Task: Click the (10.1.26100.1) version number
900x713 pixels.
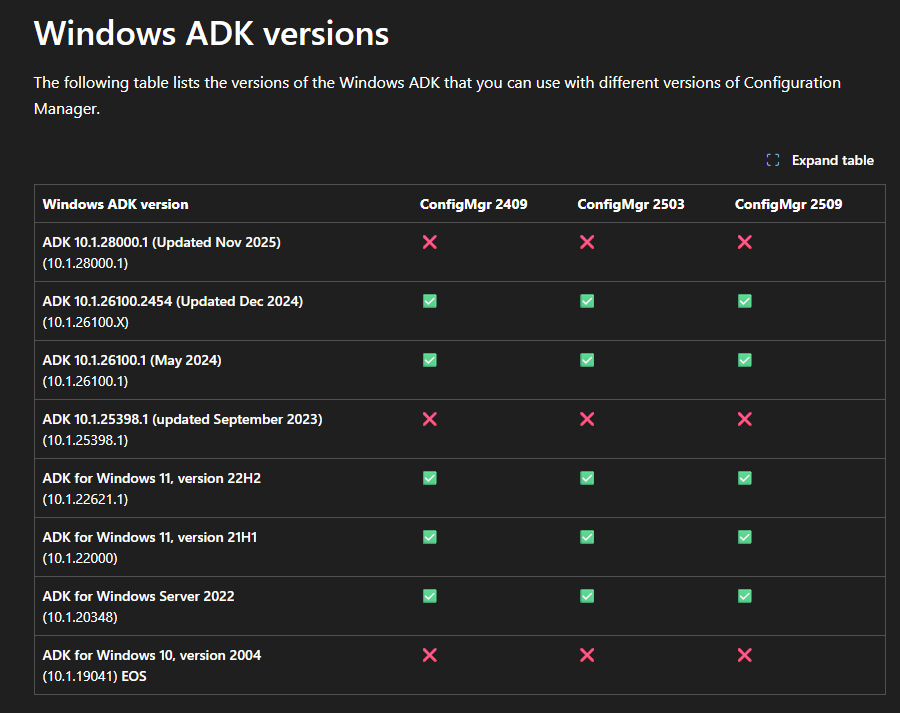Action: pyautogui.click(x=85, y=382)
